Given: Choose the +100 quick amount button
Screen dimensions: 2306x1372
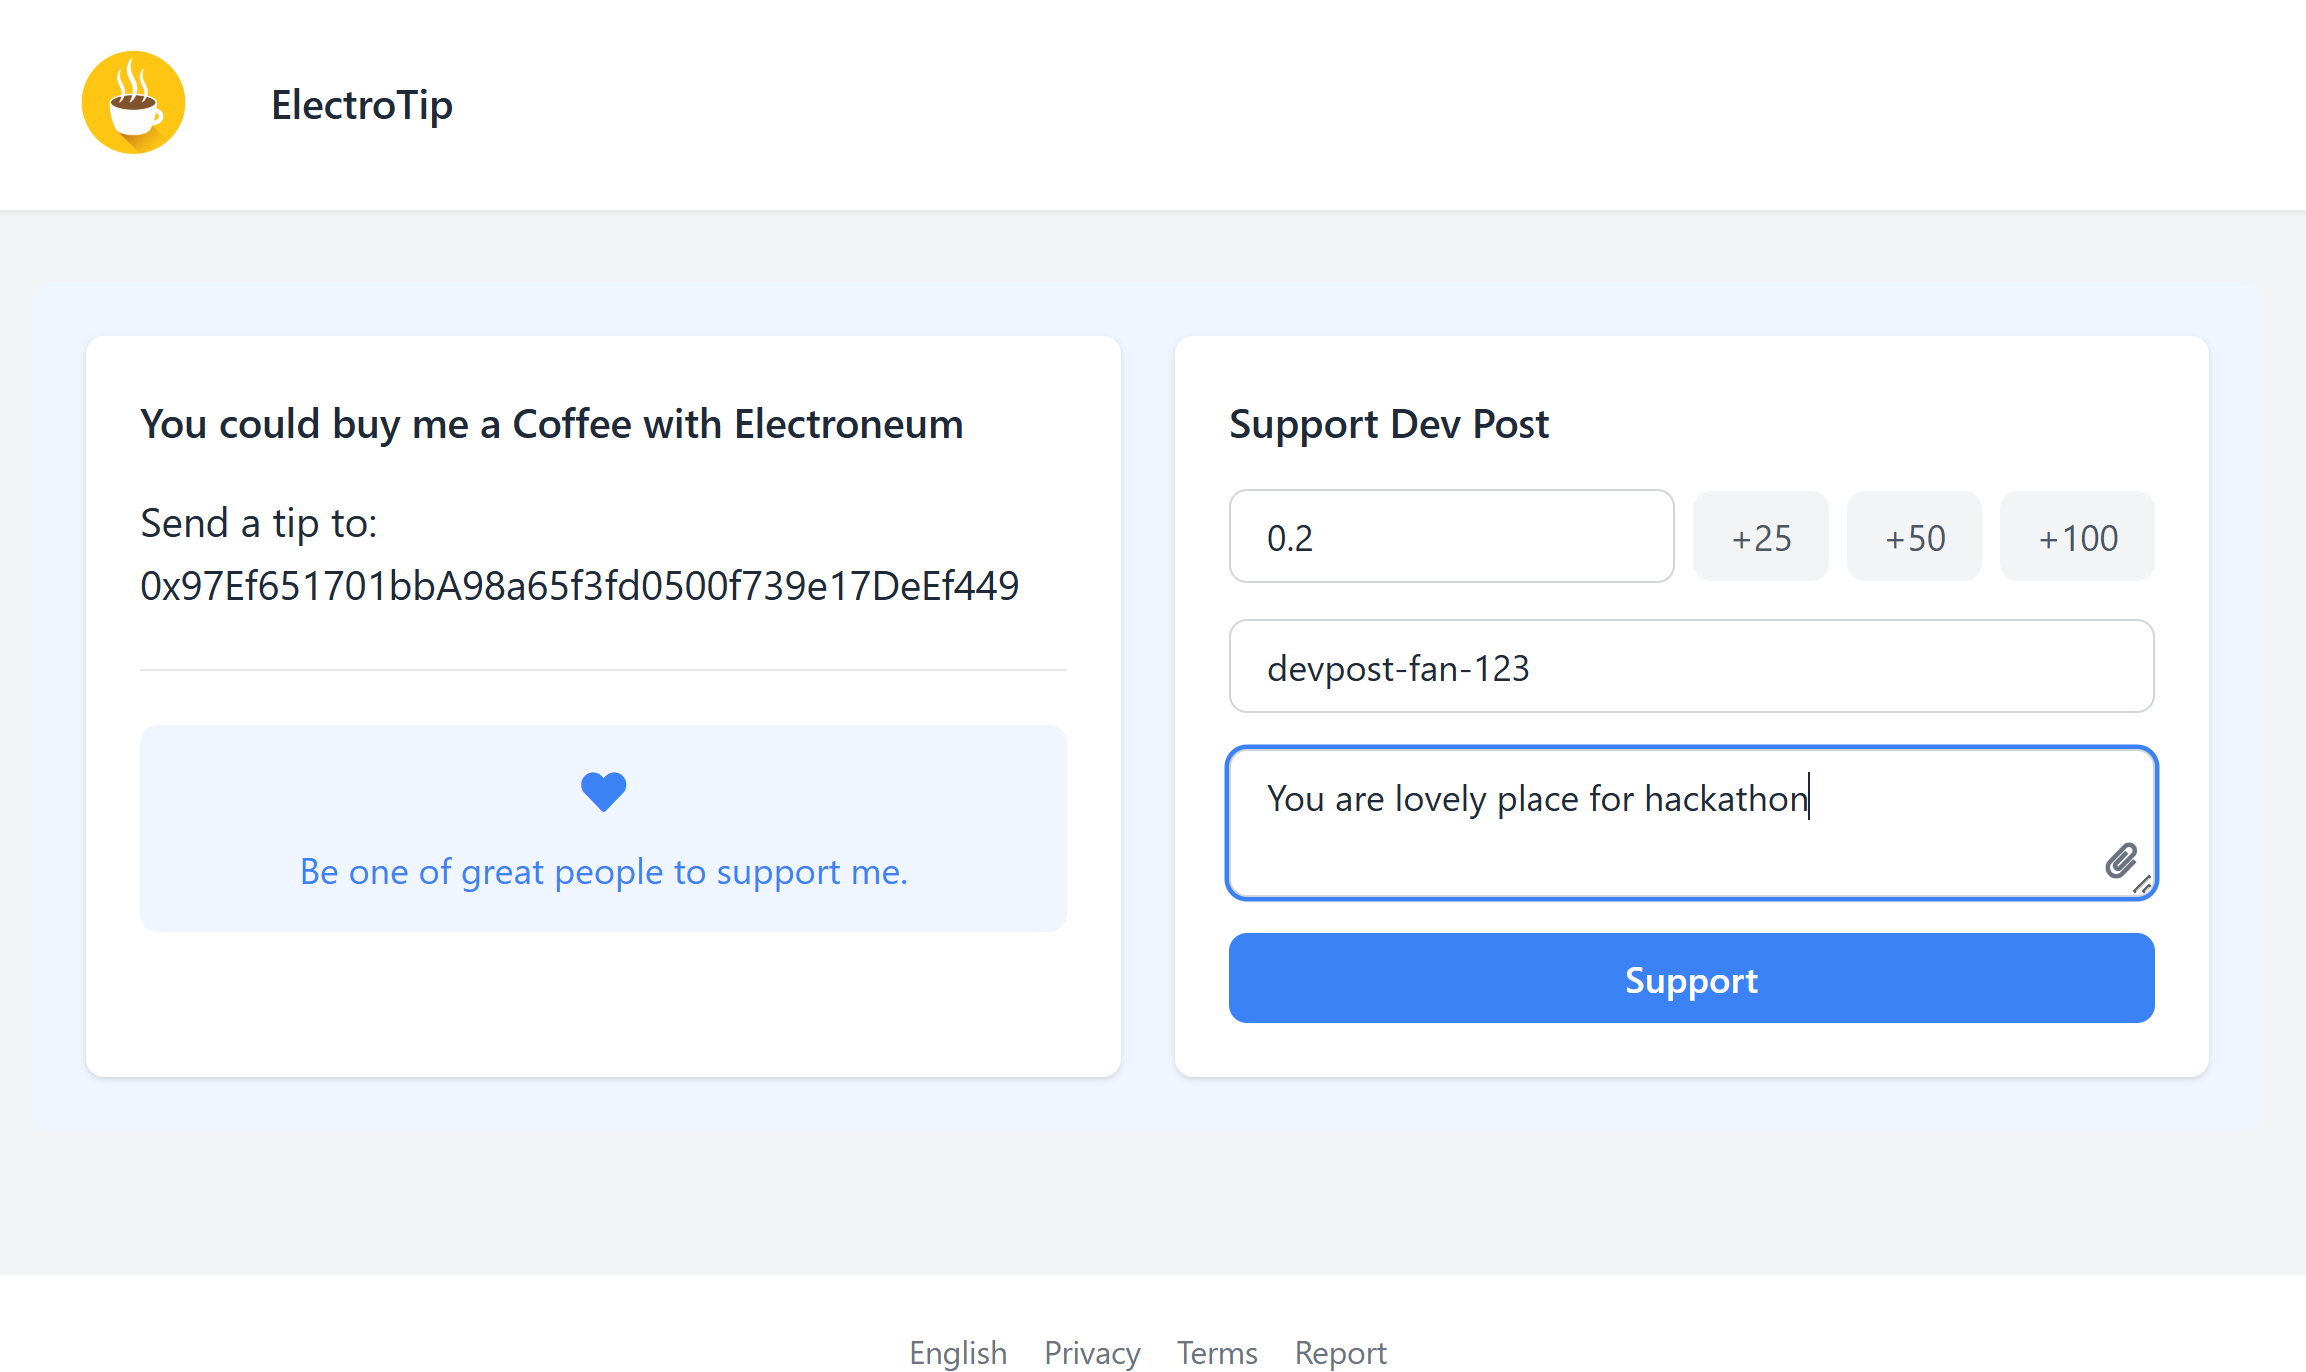Looking at the screenshot, I should click(x=2077, y=537).
